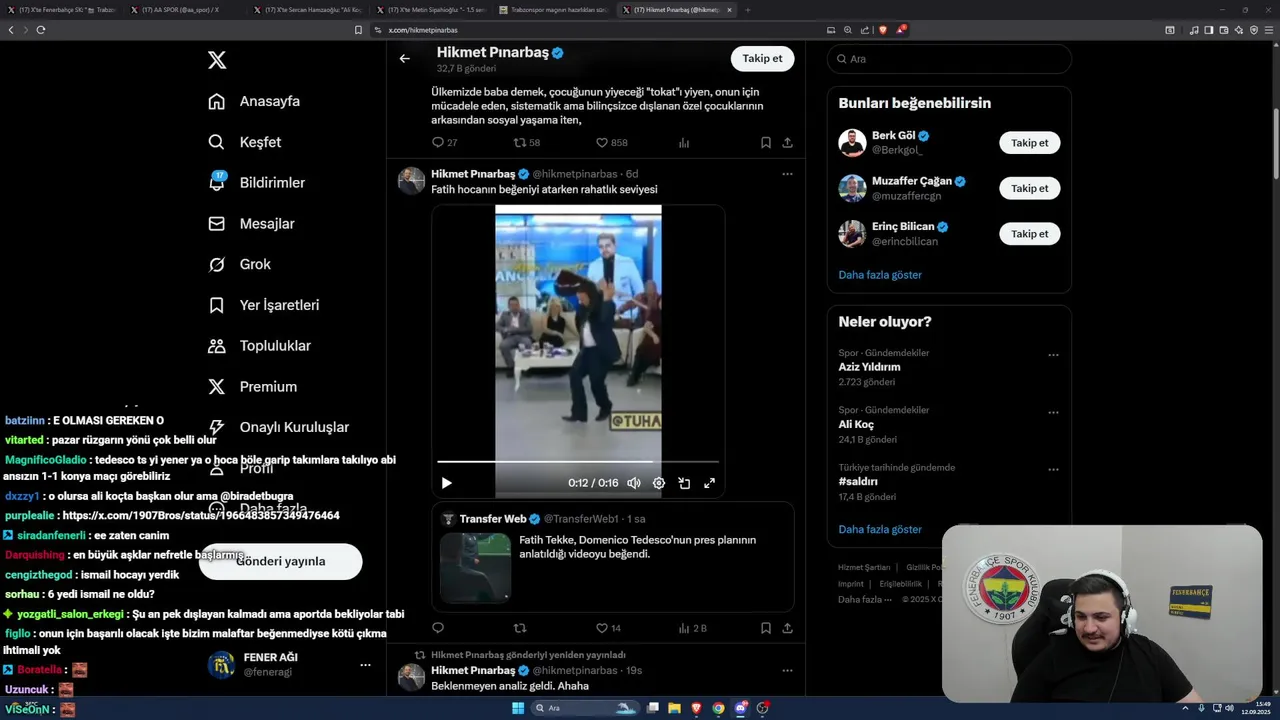Bookmark the post with 858 likes
Viewport: 1280px width, 720px height.
[x=765, y=143]
